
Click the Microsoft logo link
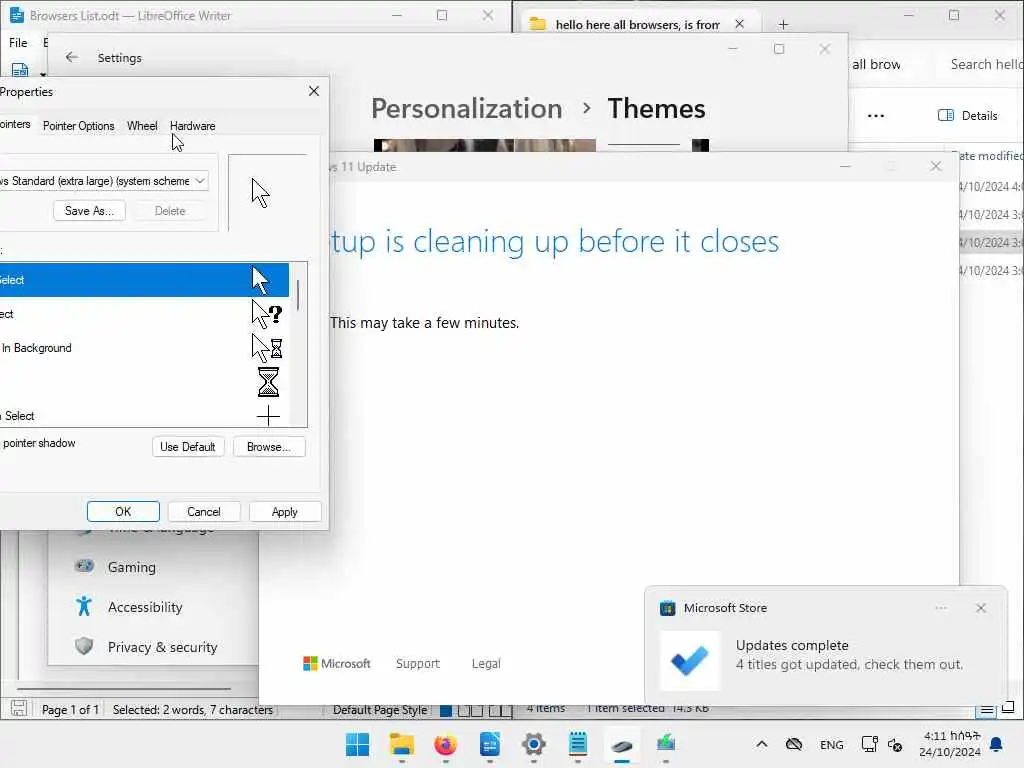pos(336,663)
